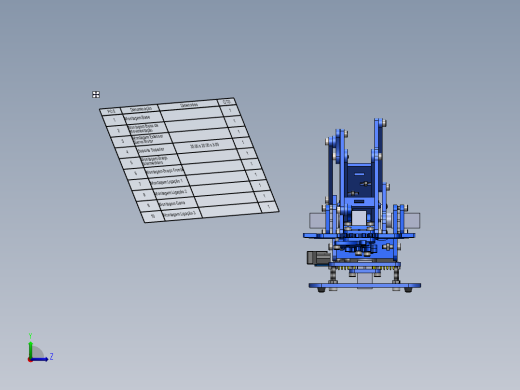Click the 'Denominação' column header
Image resolution: width=520 pixels, height=390 pixels.
[x=141, y=109]
